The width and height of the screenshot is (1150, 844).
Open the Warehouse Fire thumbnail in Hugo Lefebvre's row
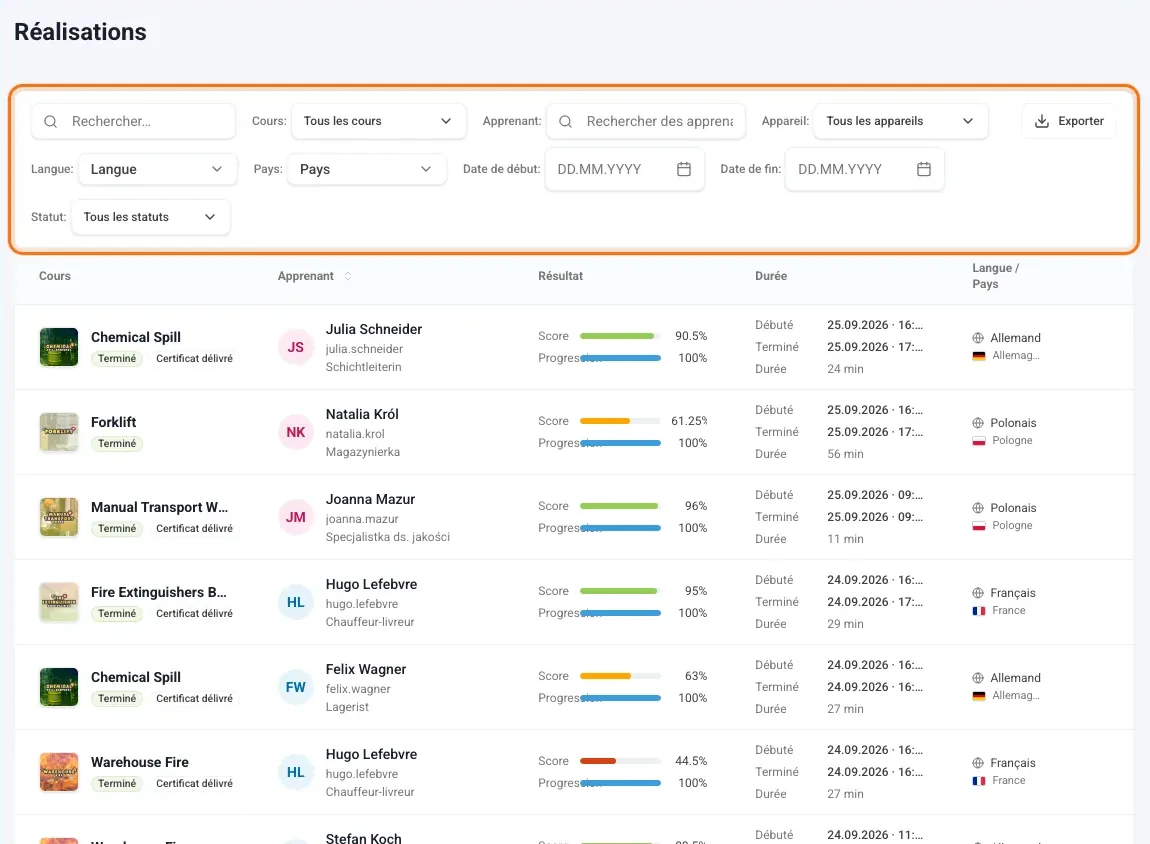(59, 772)
